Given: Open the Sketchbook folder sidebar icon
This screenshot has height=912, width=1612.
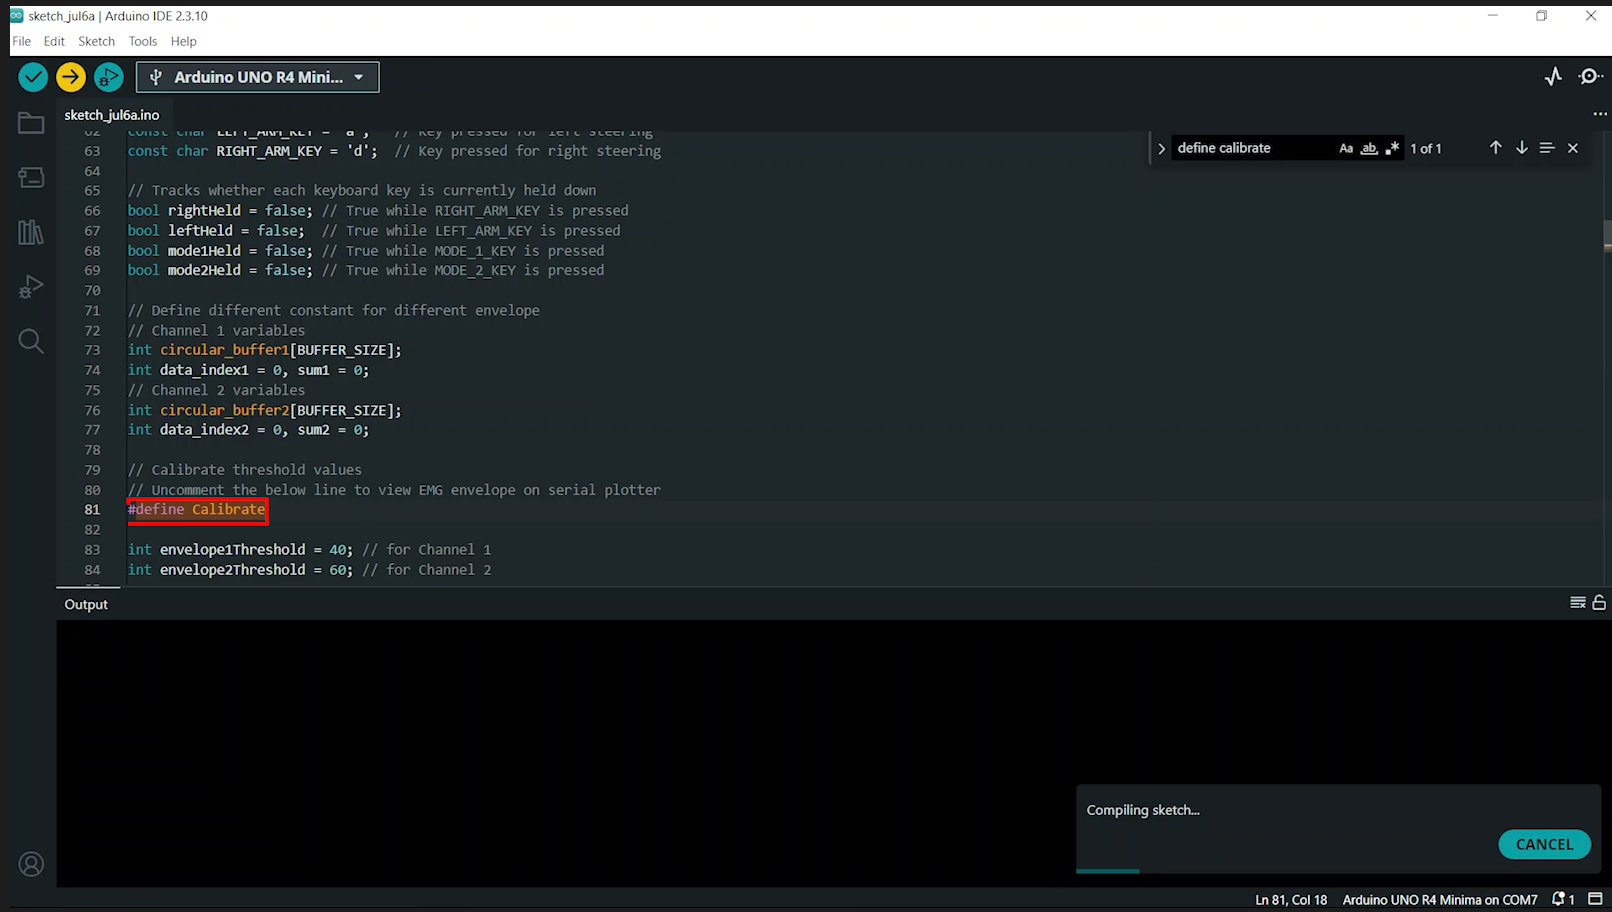Looking at the screenshot, I should [31, 123].
